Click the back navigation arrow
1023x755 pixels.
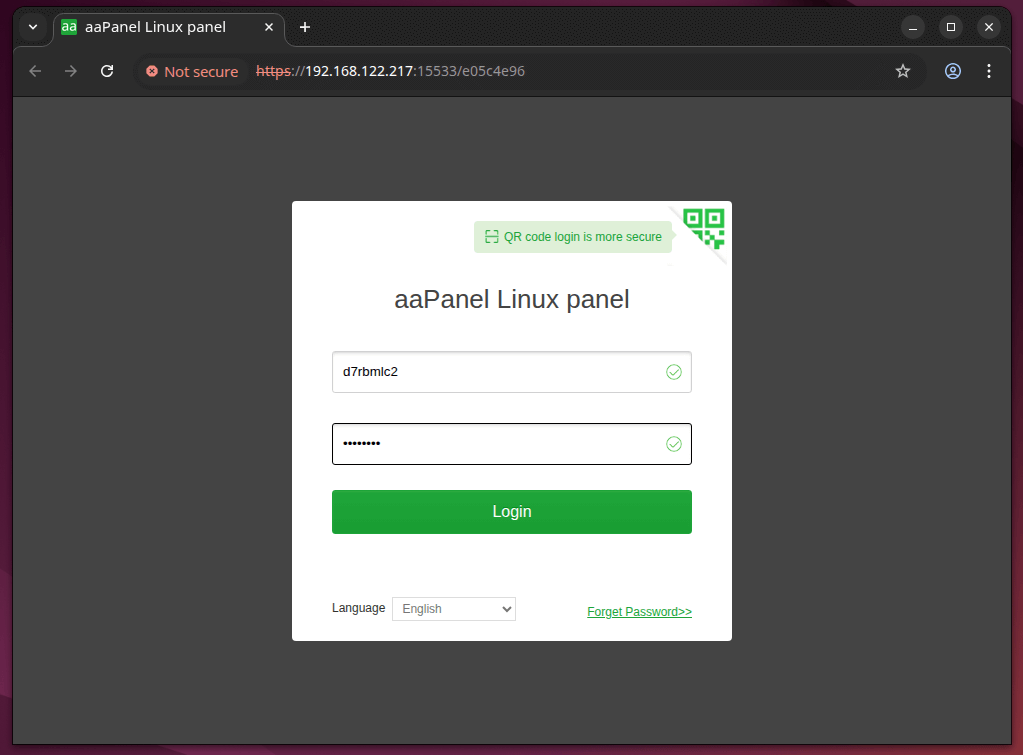(x=34, y=71)
